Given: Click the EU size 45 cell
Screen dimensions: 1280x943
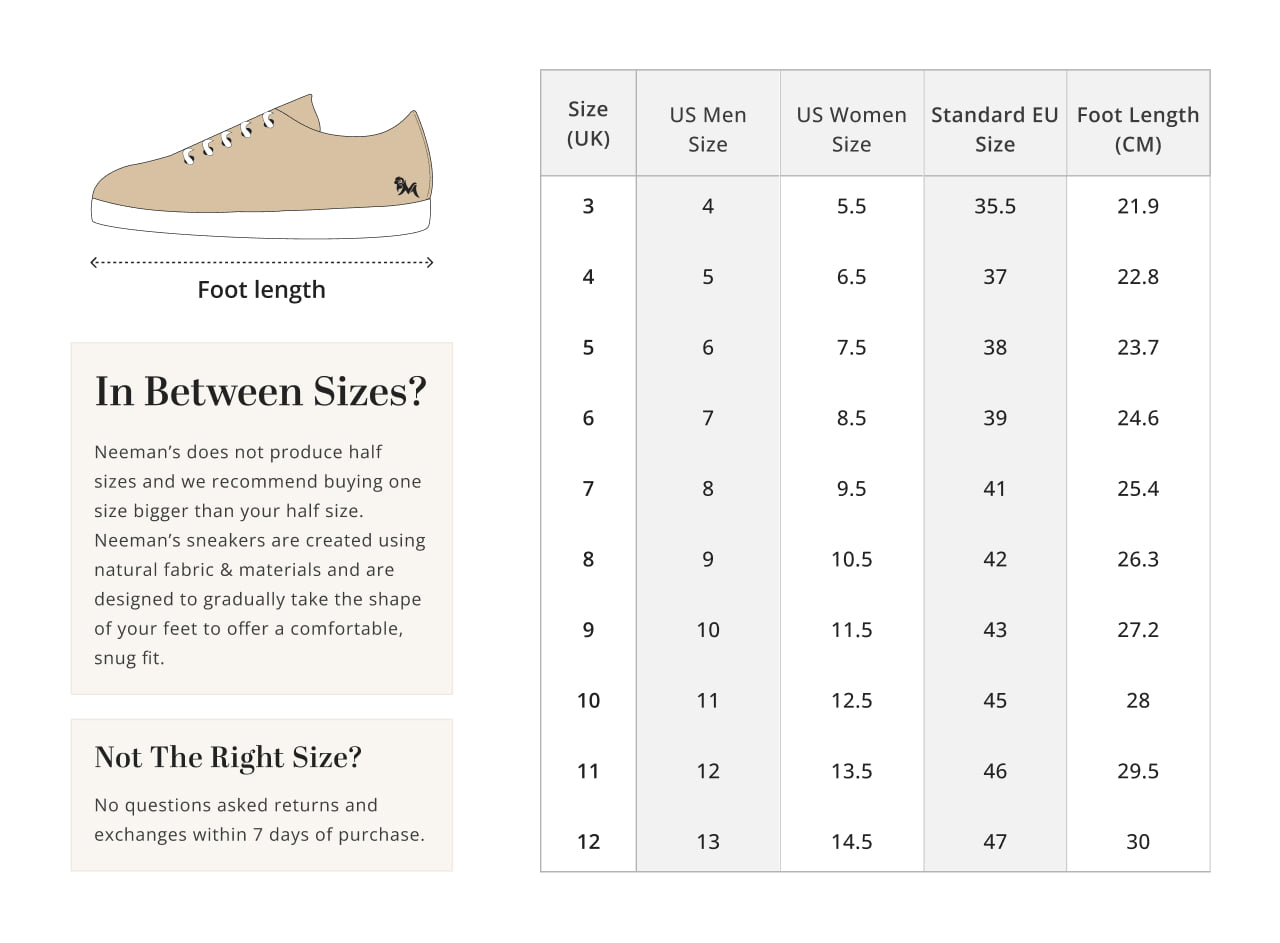Looking at the screenshot, I should pyautogui.click(x=994, y=700).
